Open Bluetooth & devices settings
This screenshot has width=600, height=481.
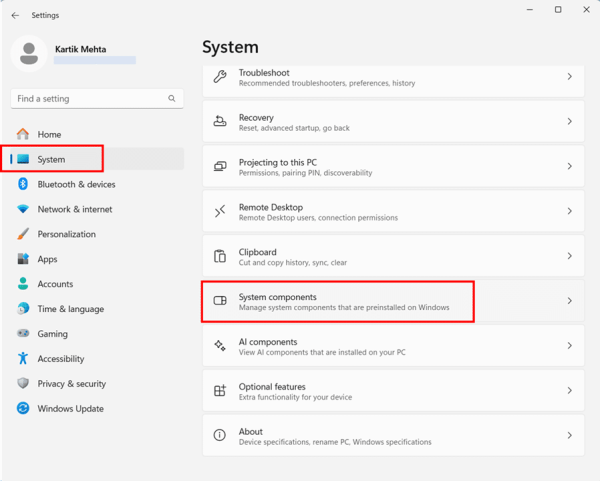tap(97, 184)
